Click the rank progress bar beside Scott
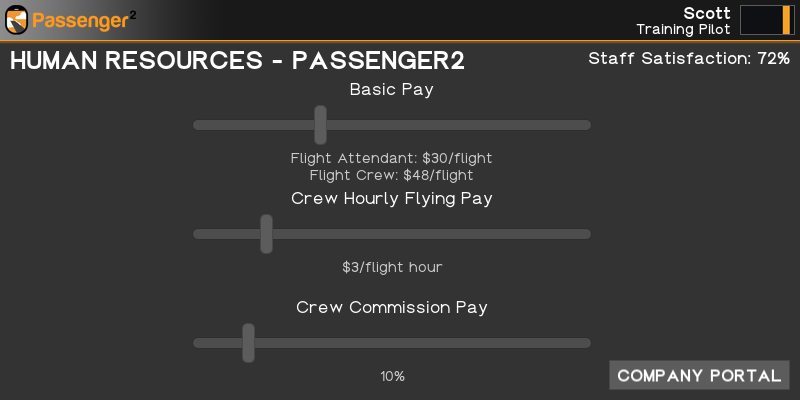This screenshot has height=400, width=800. click(760, 20)
